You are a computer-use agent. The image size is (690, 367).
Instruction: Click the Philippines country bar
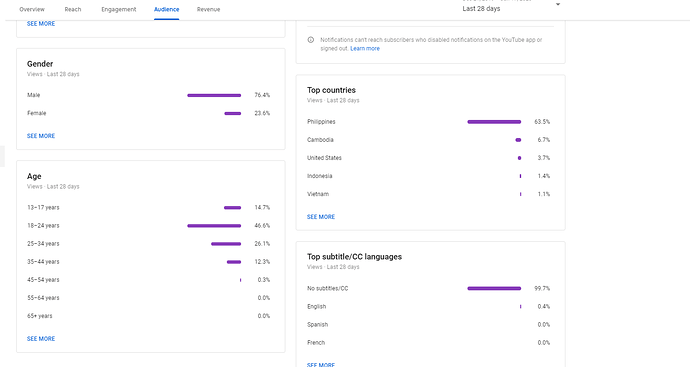pyautogui.click(x=494, y=122)
